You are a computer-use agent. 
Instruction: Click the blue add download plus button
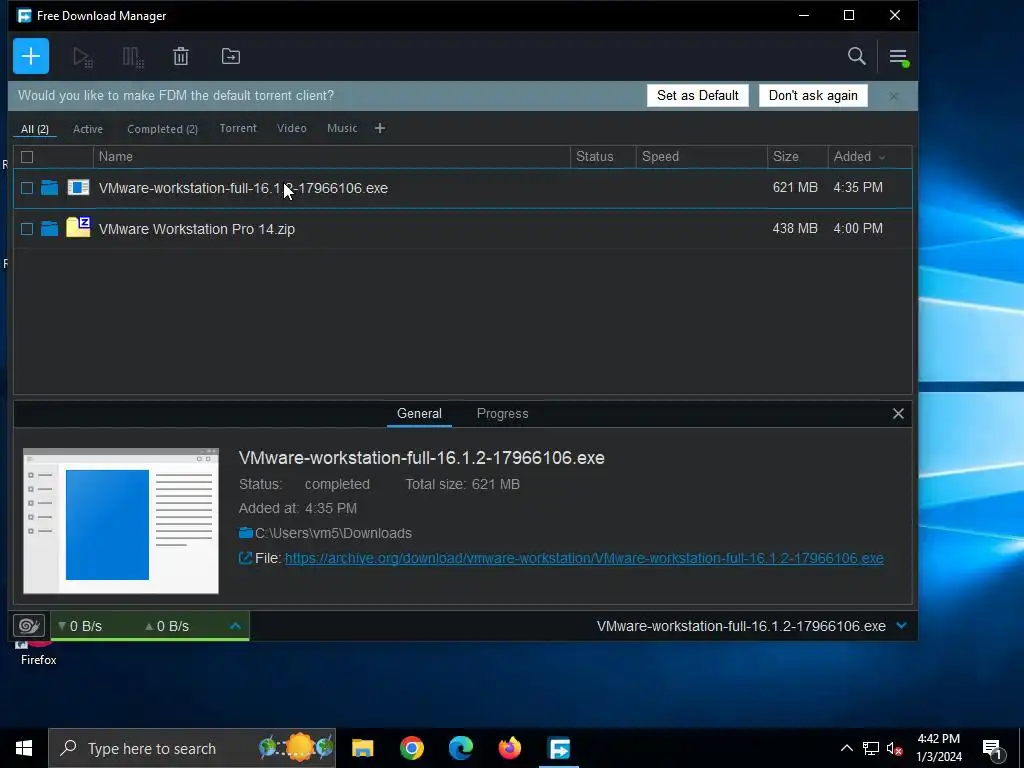point(31,56)
